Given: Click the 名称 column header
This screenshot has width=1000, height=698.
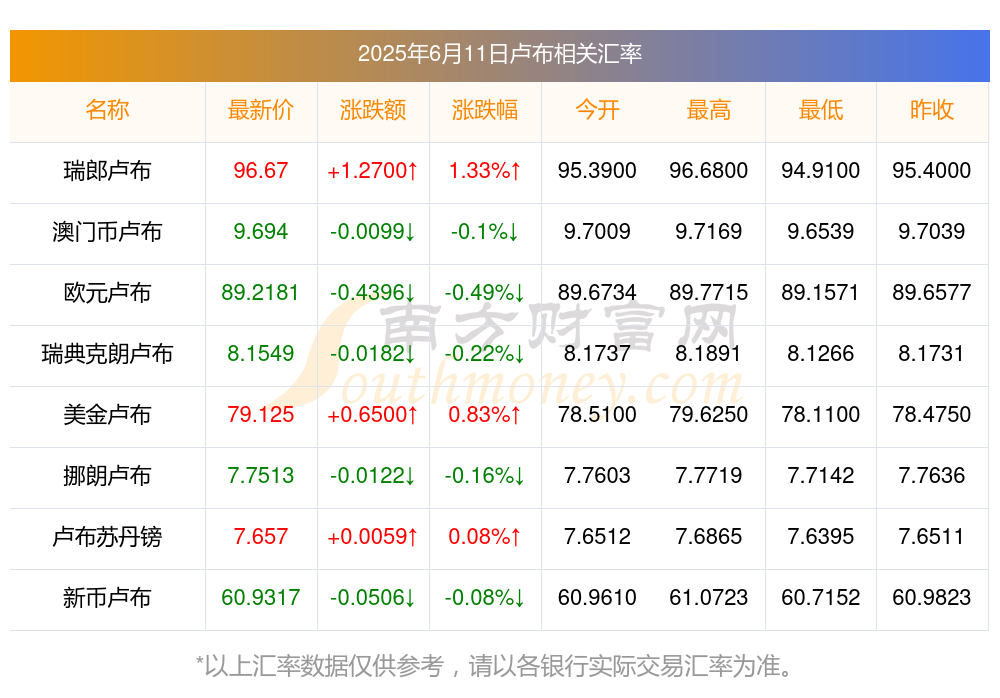Looking at the screenshot, I should (107, 110).
